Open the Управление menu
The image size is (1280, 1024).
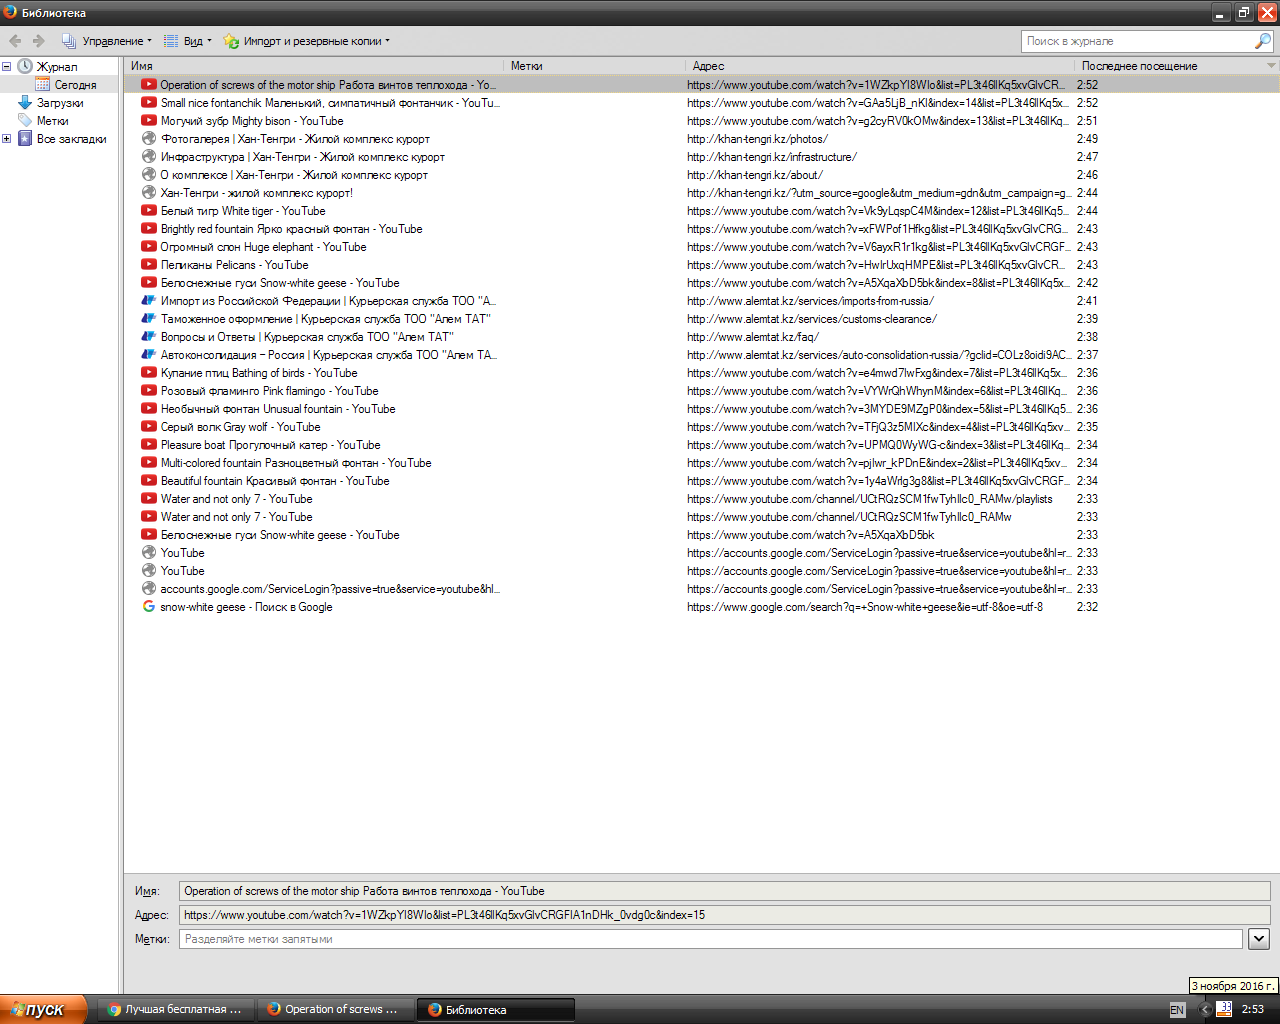(106, 41)
